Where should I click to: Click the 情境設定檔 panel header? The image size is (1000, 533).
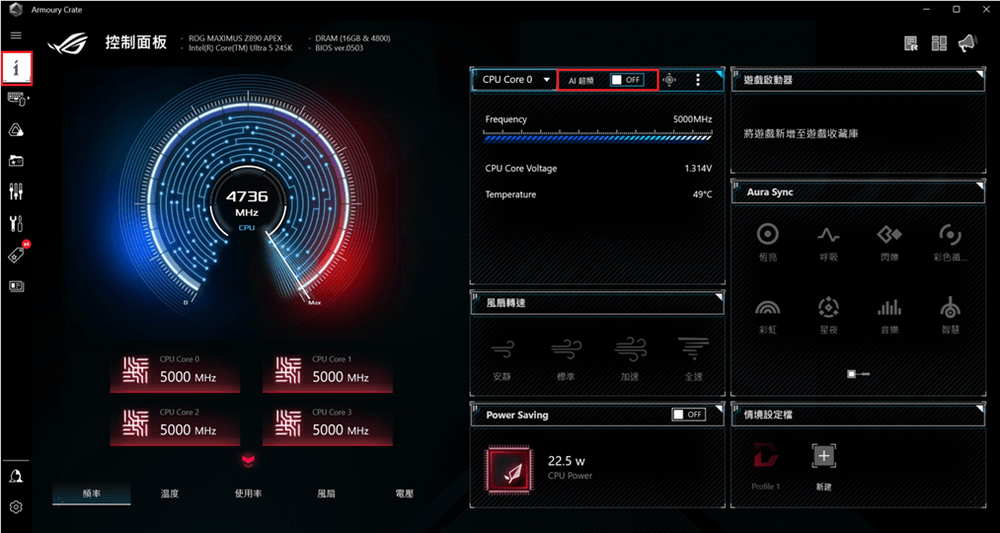(858, 415)
